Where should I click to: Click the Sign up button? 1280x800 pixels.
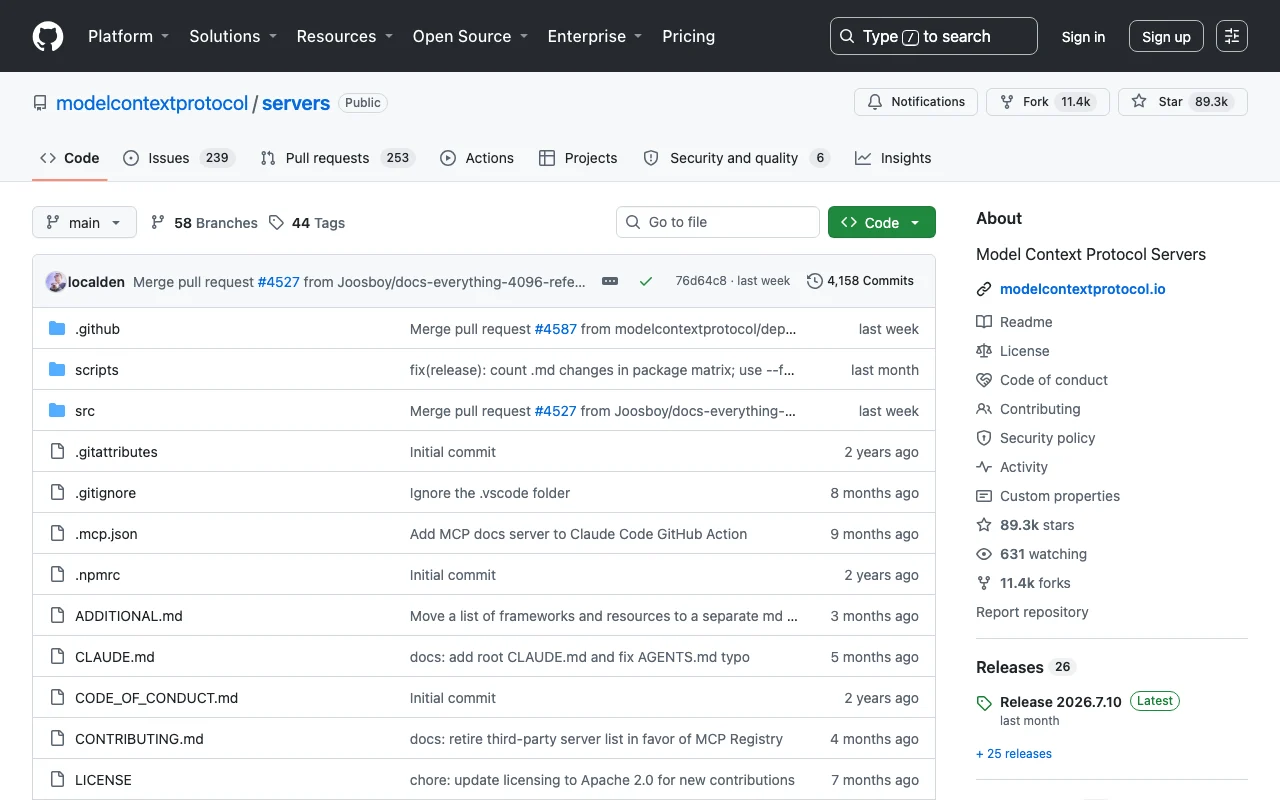1166,37
